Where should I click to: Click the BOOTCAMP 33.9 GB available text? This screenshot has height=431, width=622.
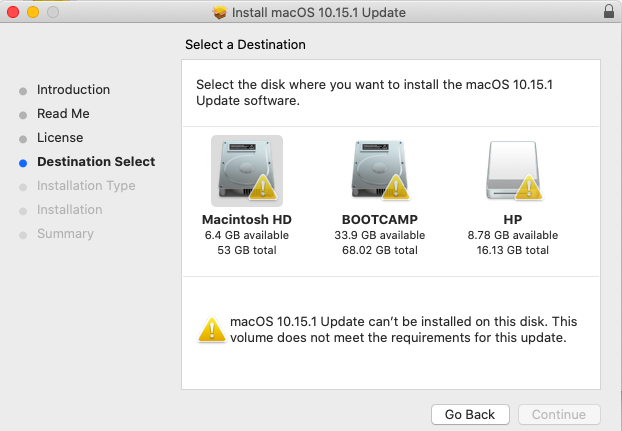(379, 235)
